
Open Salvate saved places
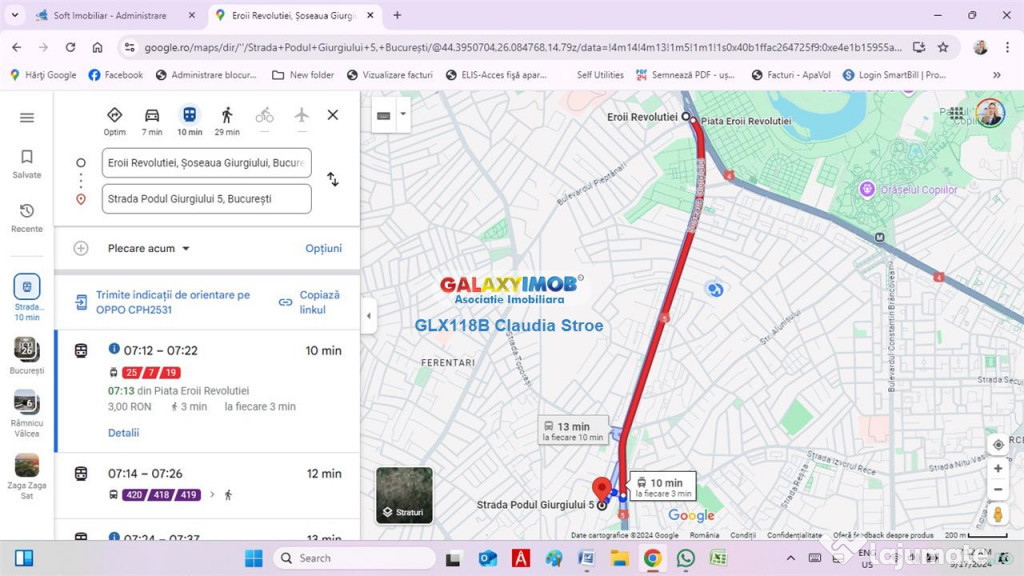coord(27,164)
